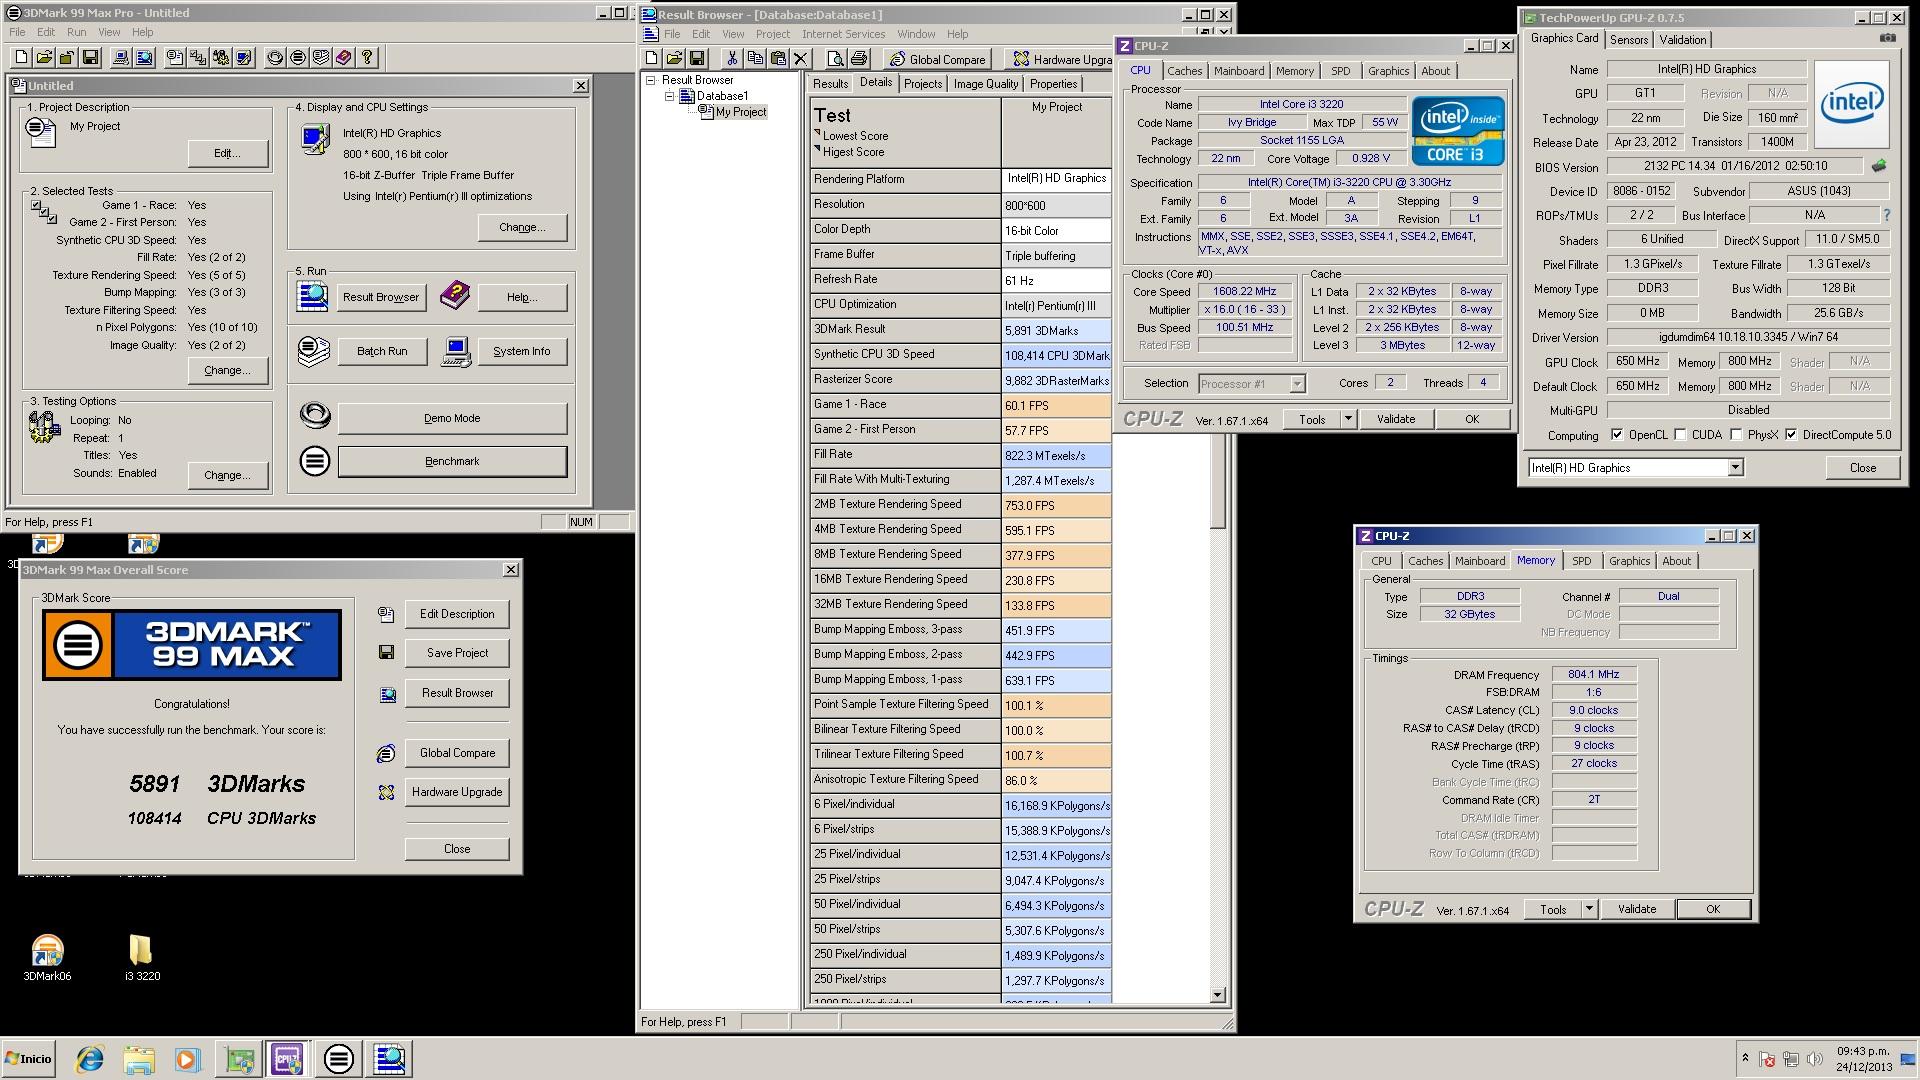Switch to Results tab in Result Browser

(830, 84)
